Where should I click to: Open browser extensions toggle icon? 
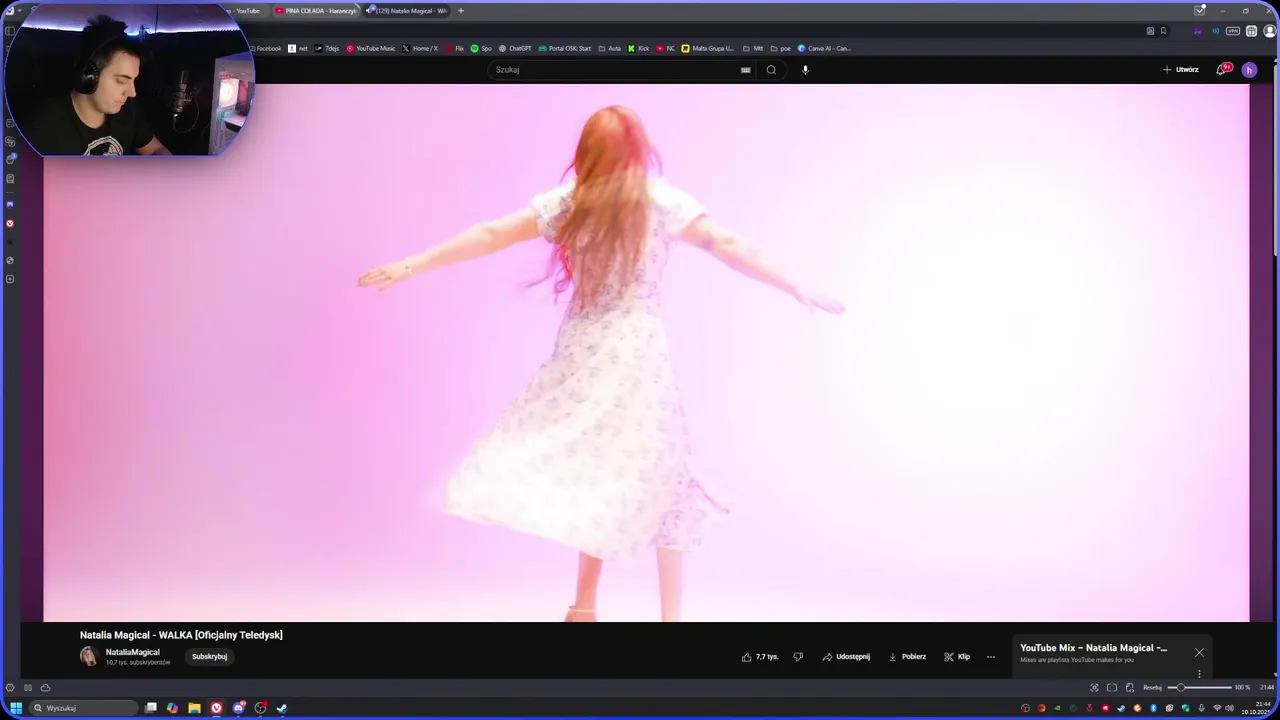(1251, 31)
